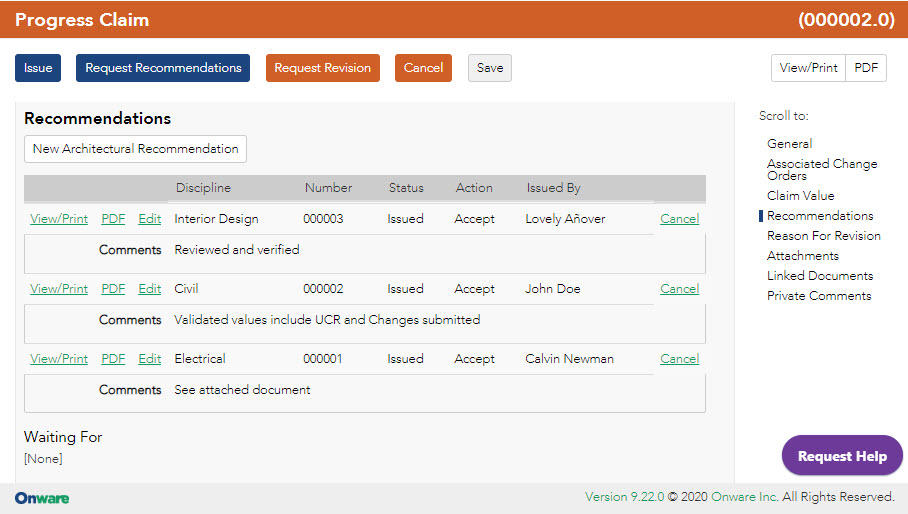
Task: Jump to Claim Value section
Action: (x=800, y=196)
